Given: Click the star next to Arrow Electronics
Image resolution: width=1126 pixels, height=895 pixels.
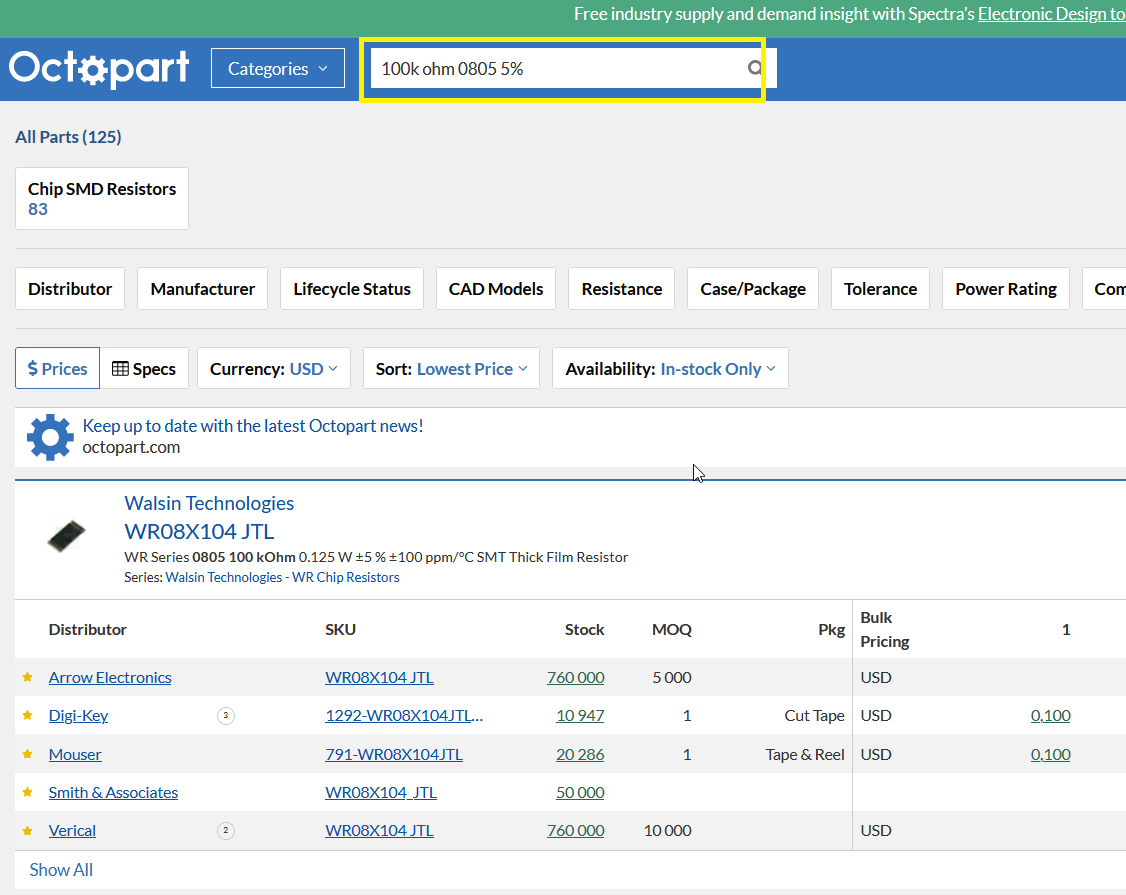Looking at the screenshot, I should pos(28,678).
